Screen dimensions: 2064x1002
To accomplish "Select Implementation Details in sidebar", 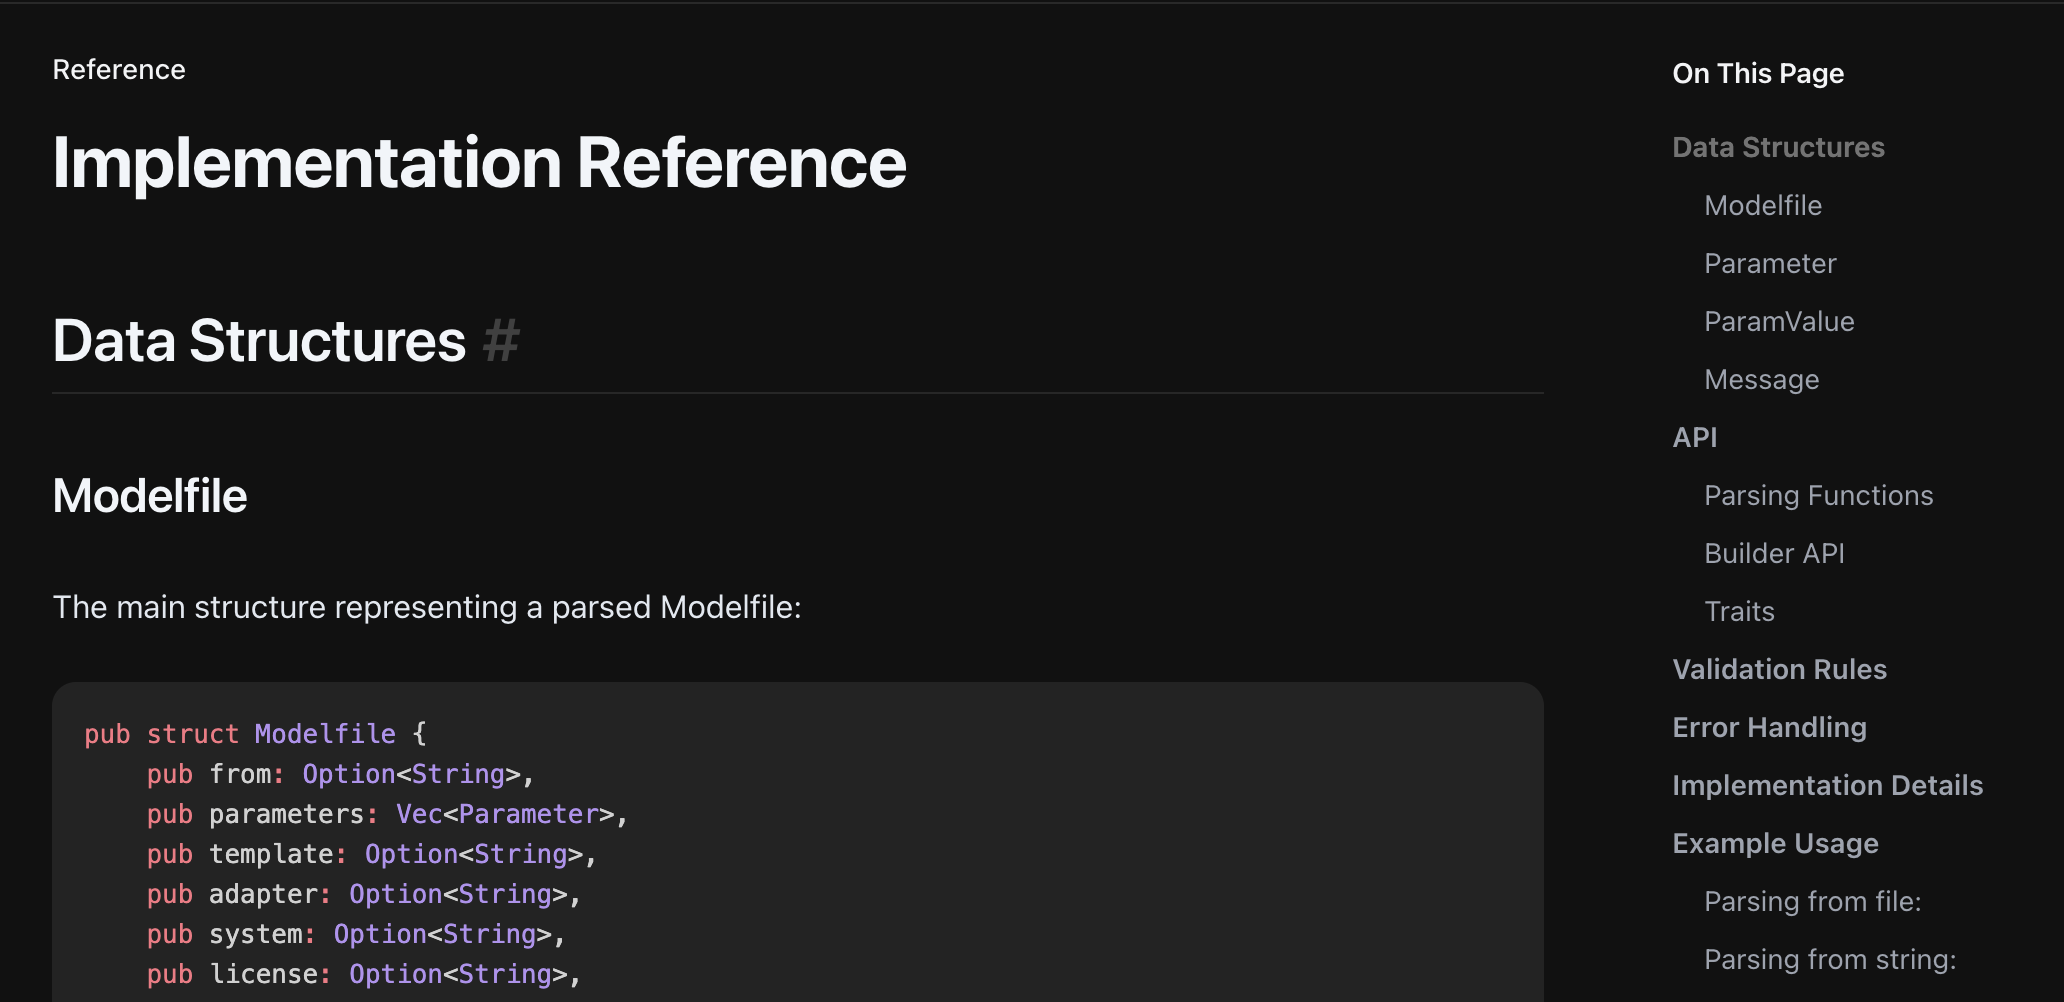I will 1827,785.
